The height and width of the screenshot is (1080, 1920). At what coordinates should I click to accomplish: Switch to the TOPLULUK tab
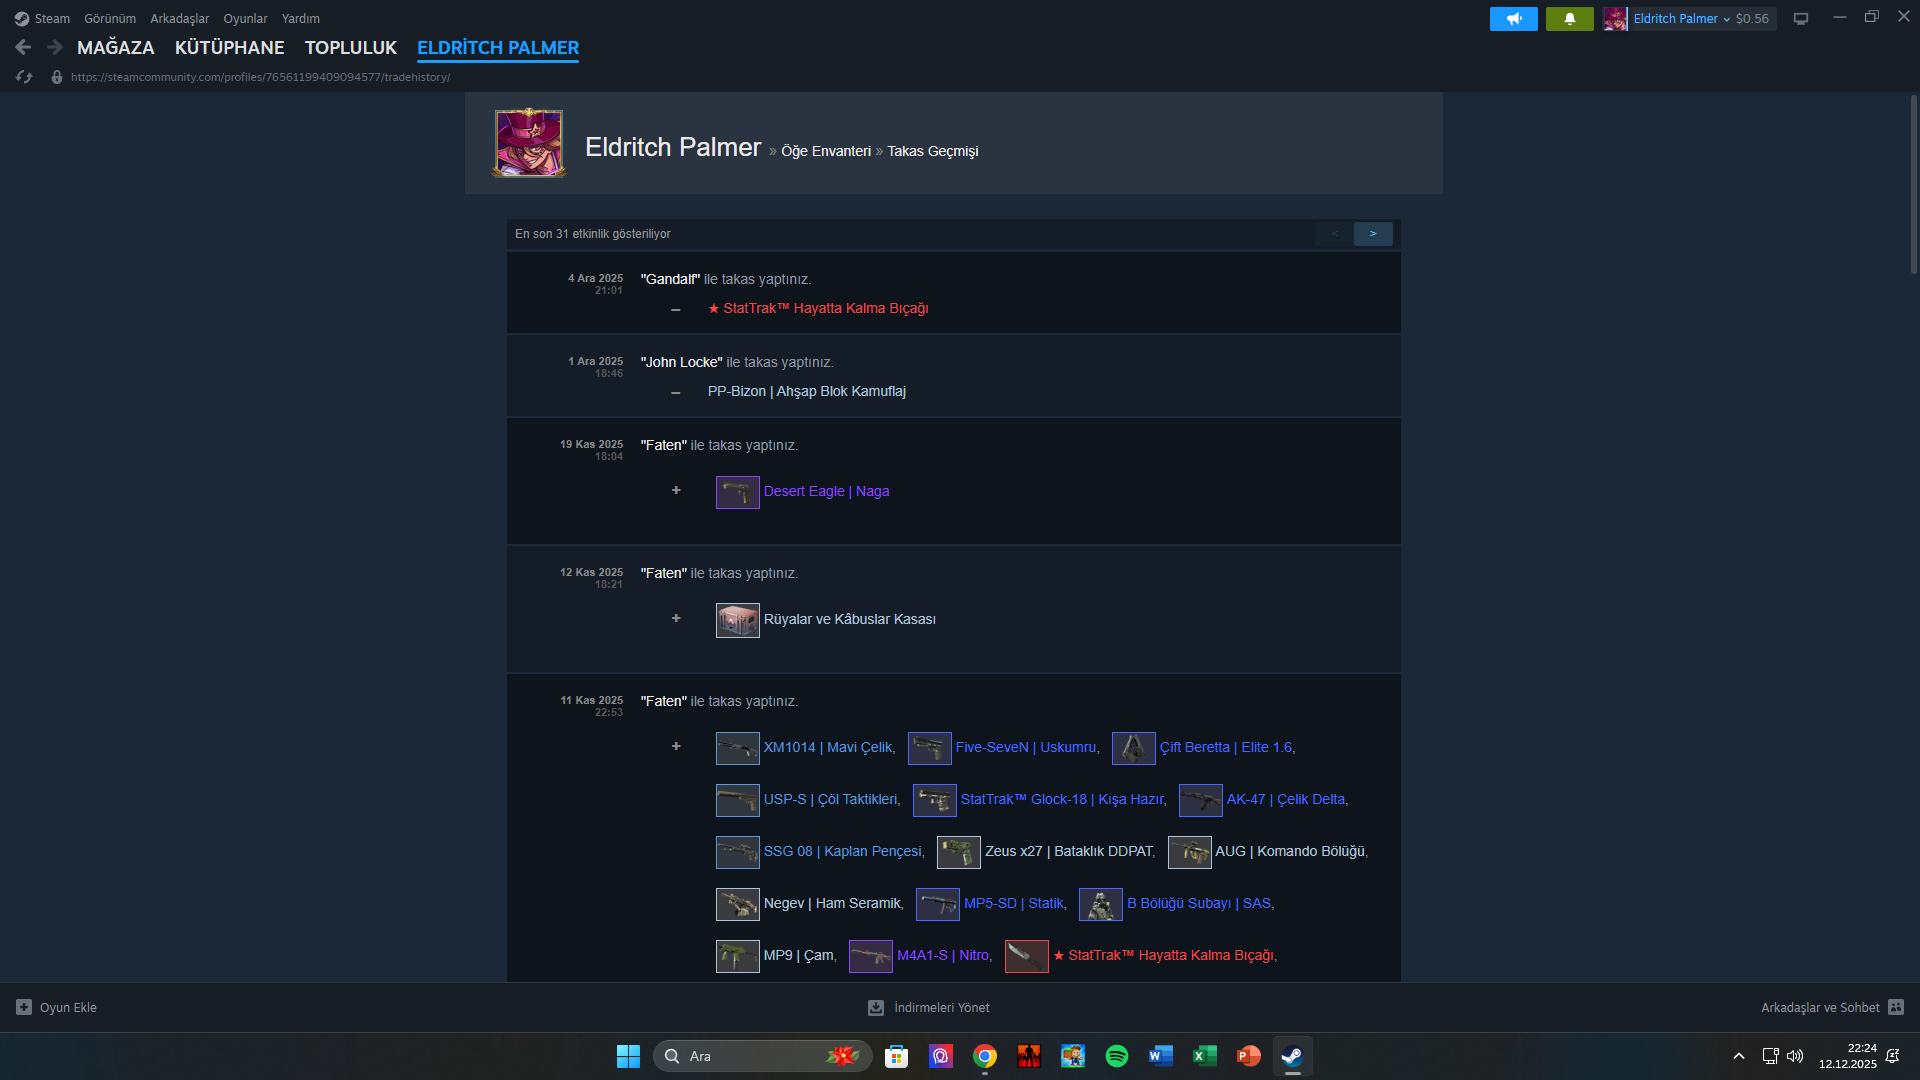[351, 47]
